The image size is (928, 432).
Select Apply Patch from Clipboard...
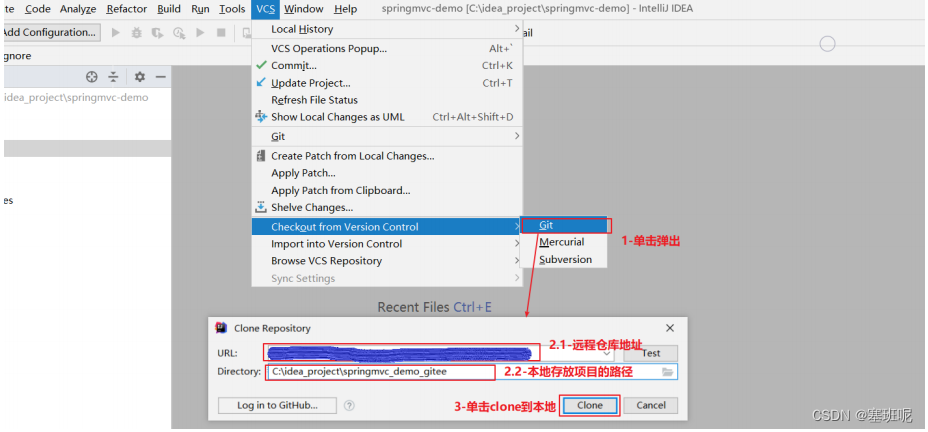coord(388,191)
